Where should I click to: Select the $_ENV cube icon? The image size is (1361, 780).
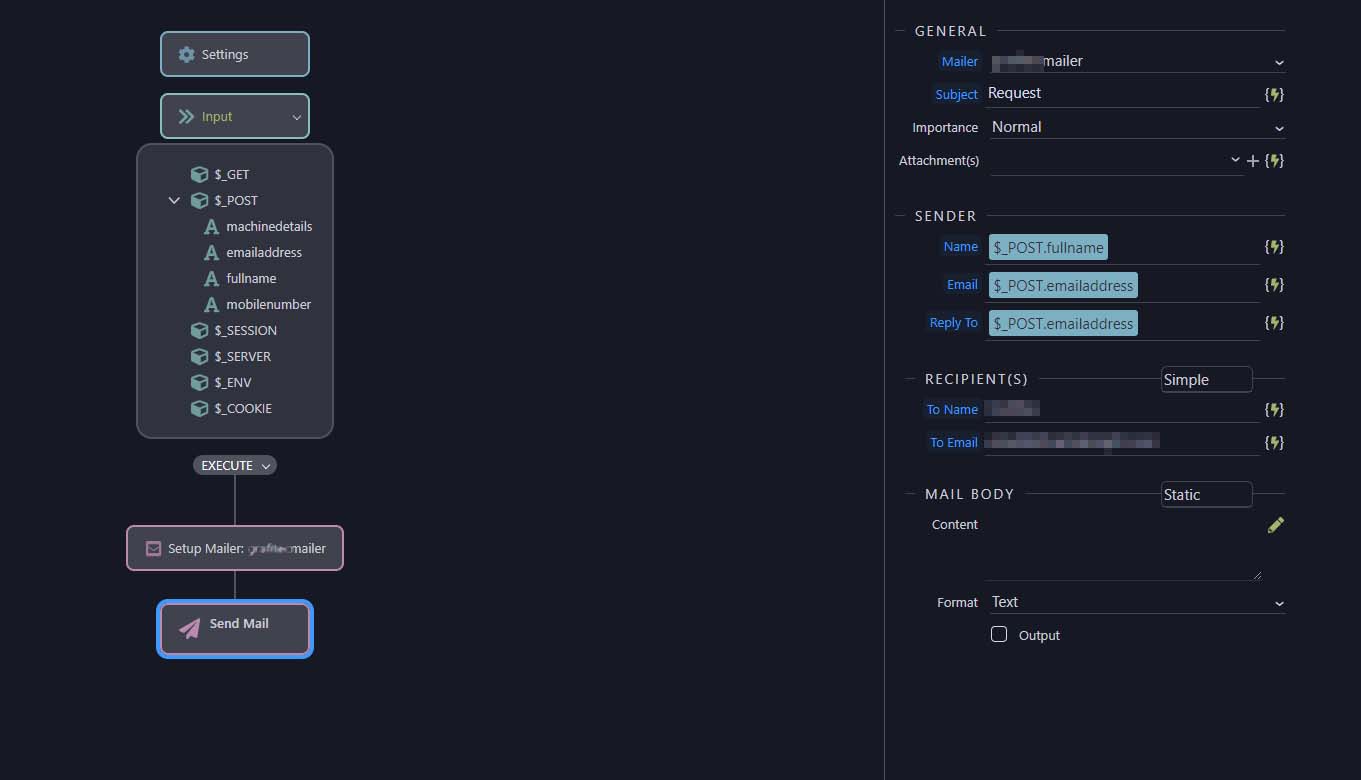pos(200,382)
